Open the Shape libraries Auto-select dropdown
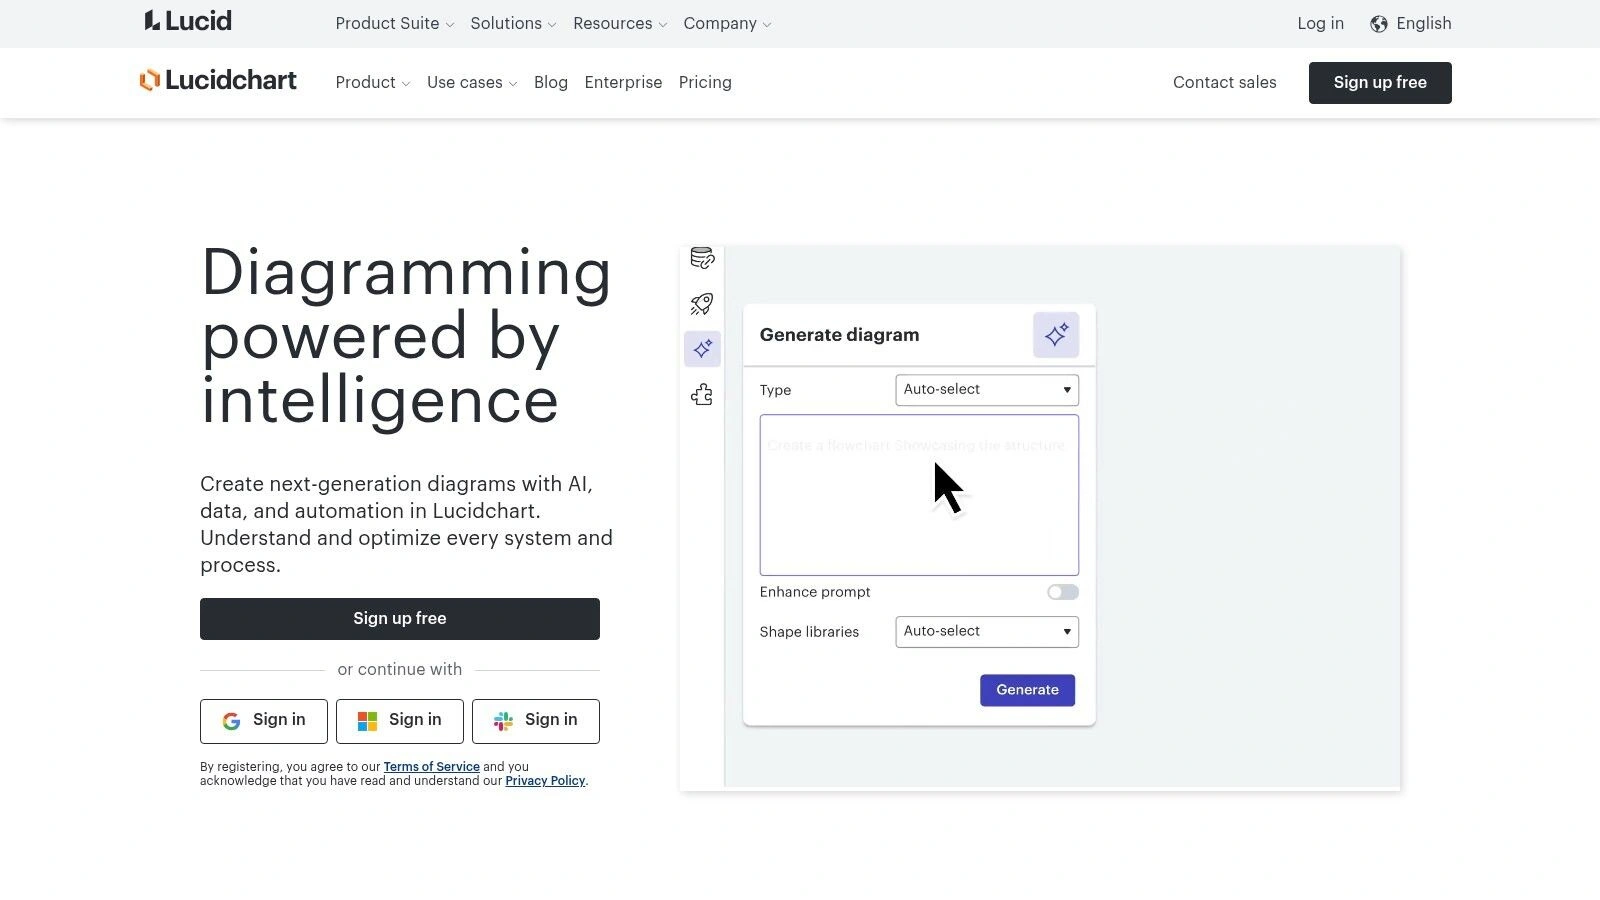Viewport: 1600px width, 900px height. [x=986, y=631]
